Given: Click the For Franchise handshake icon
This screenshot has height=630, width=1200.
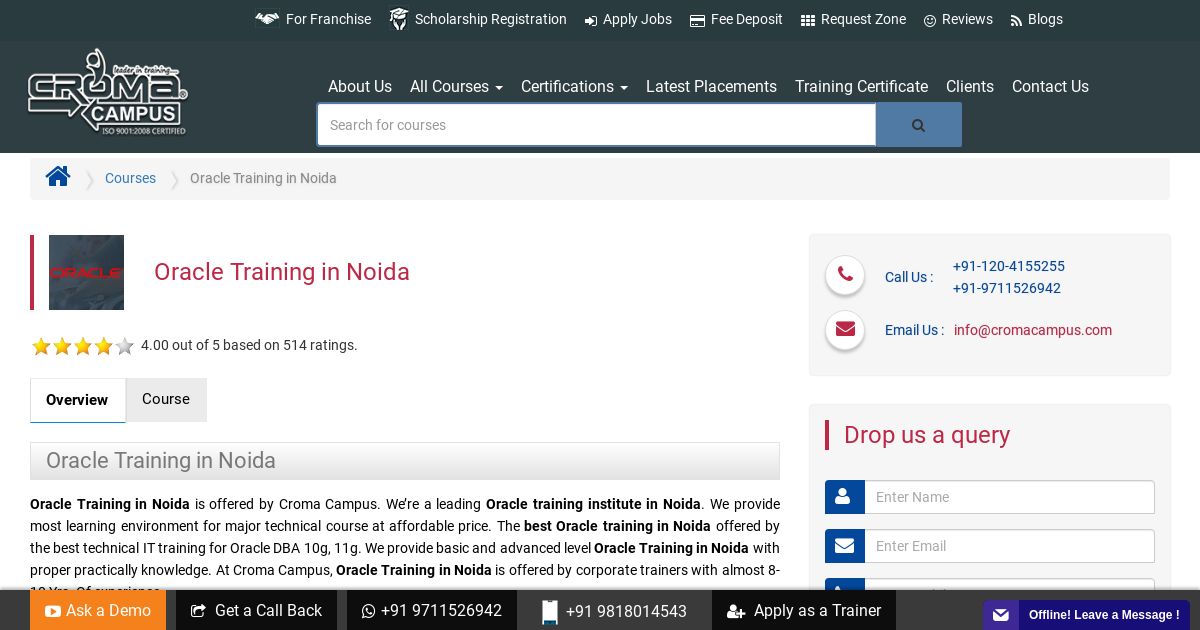Looking at the screenshot, I should [x=267, y=19].
